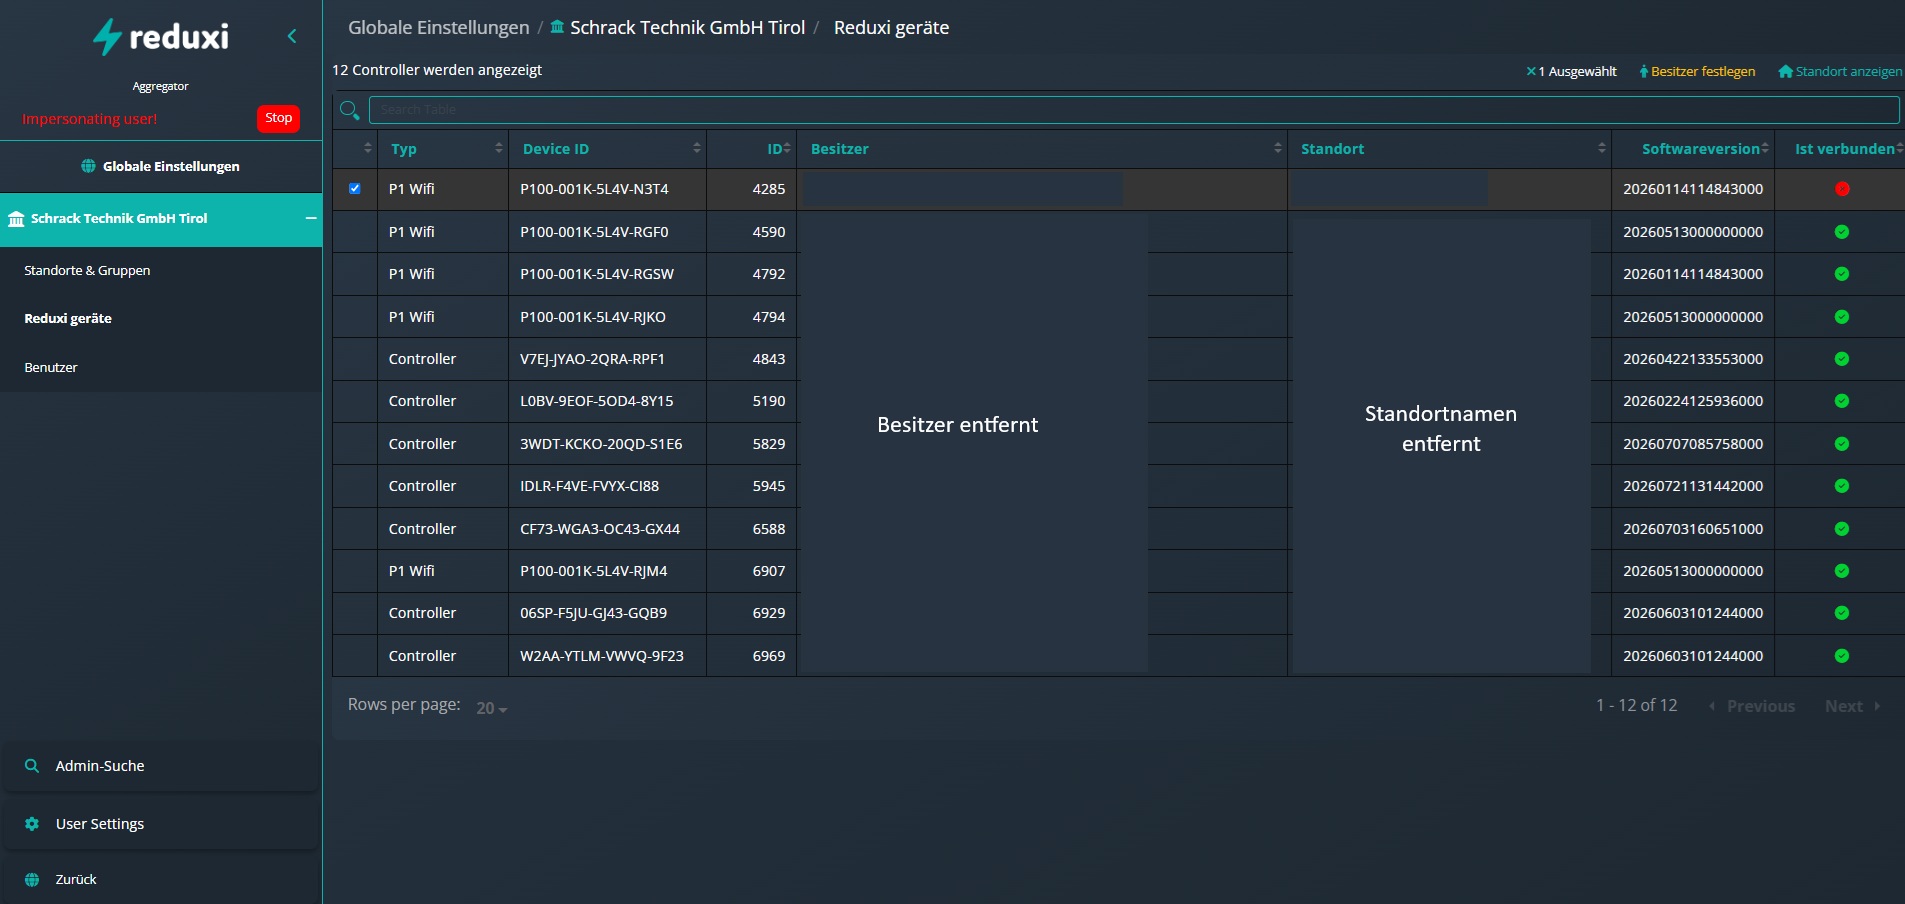
Task: Click the green status dot for ID 4792
Action: [x=1842, y=274]
